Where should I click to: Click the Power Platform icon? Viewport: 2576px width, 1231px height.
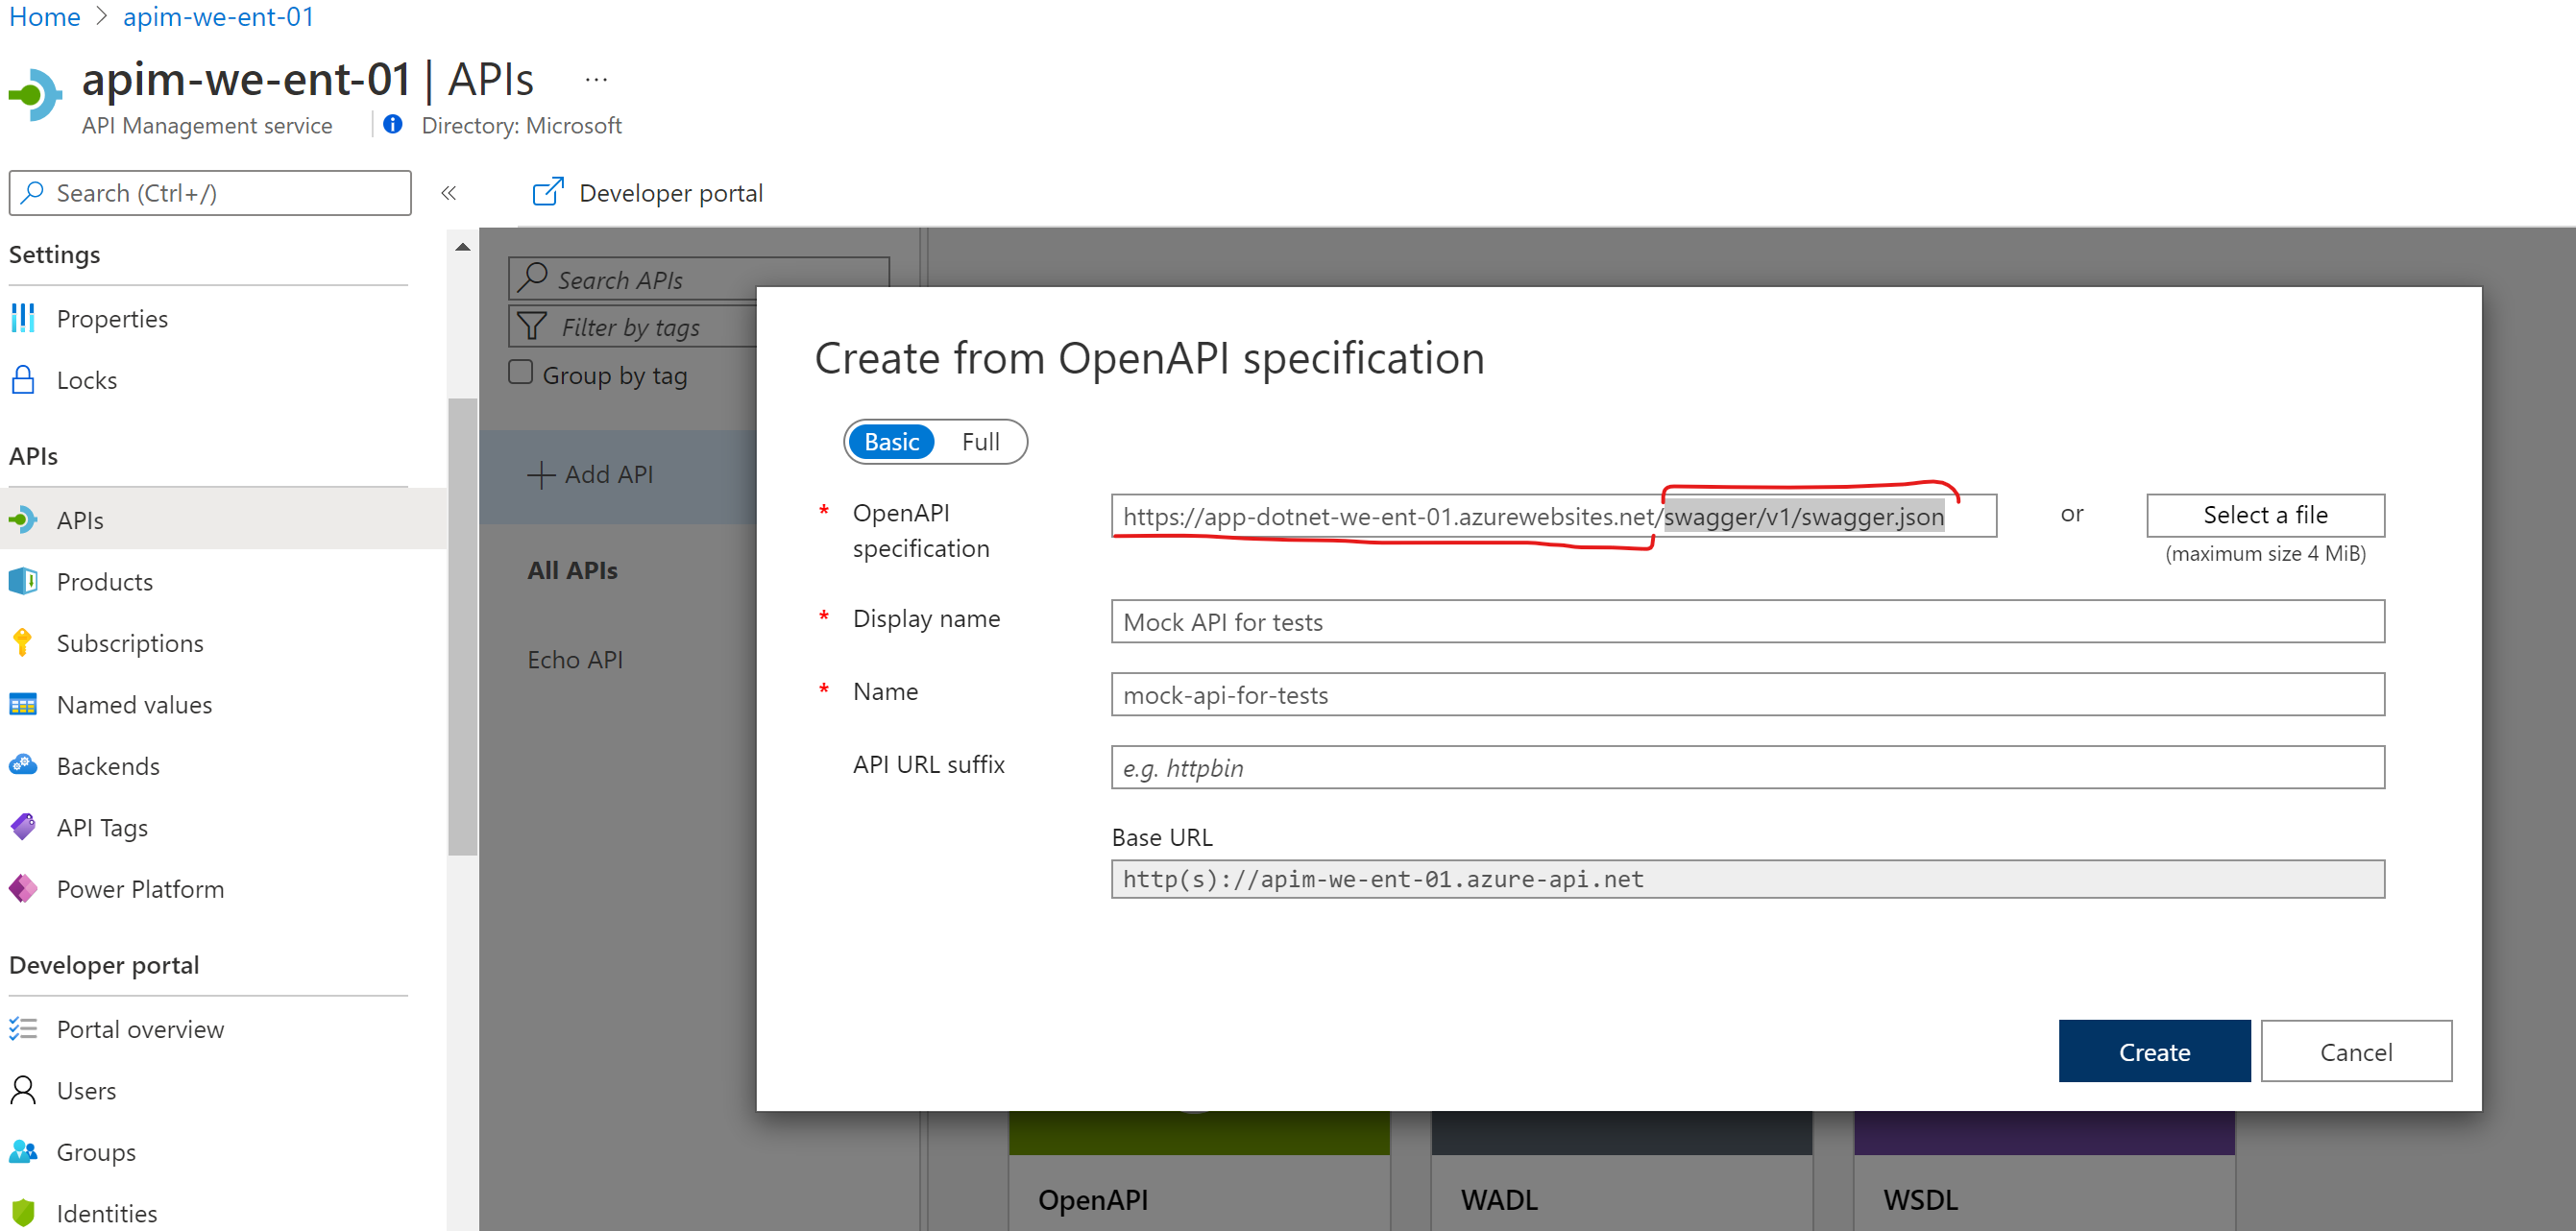[23, 888]
